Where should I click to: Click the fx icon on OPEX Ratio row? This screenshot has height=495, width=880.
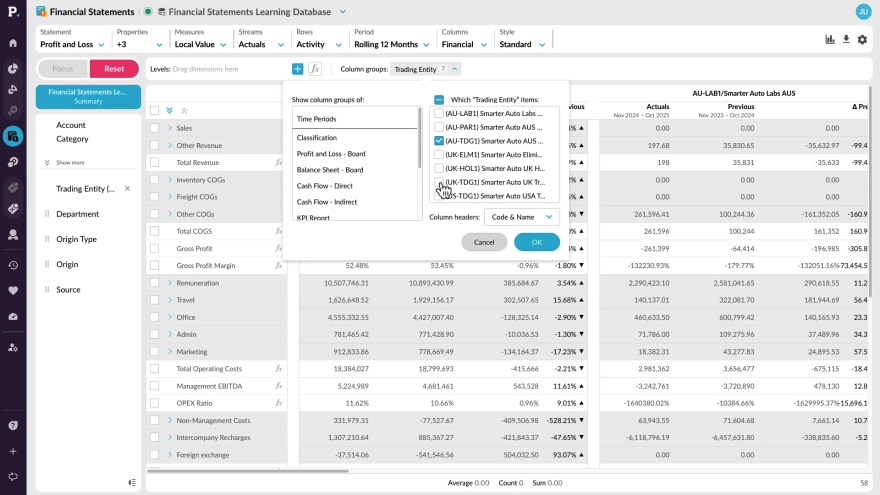click(x=278, y=403)
